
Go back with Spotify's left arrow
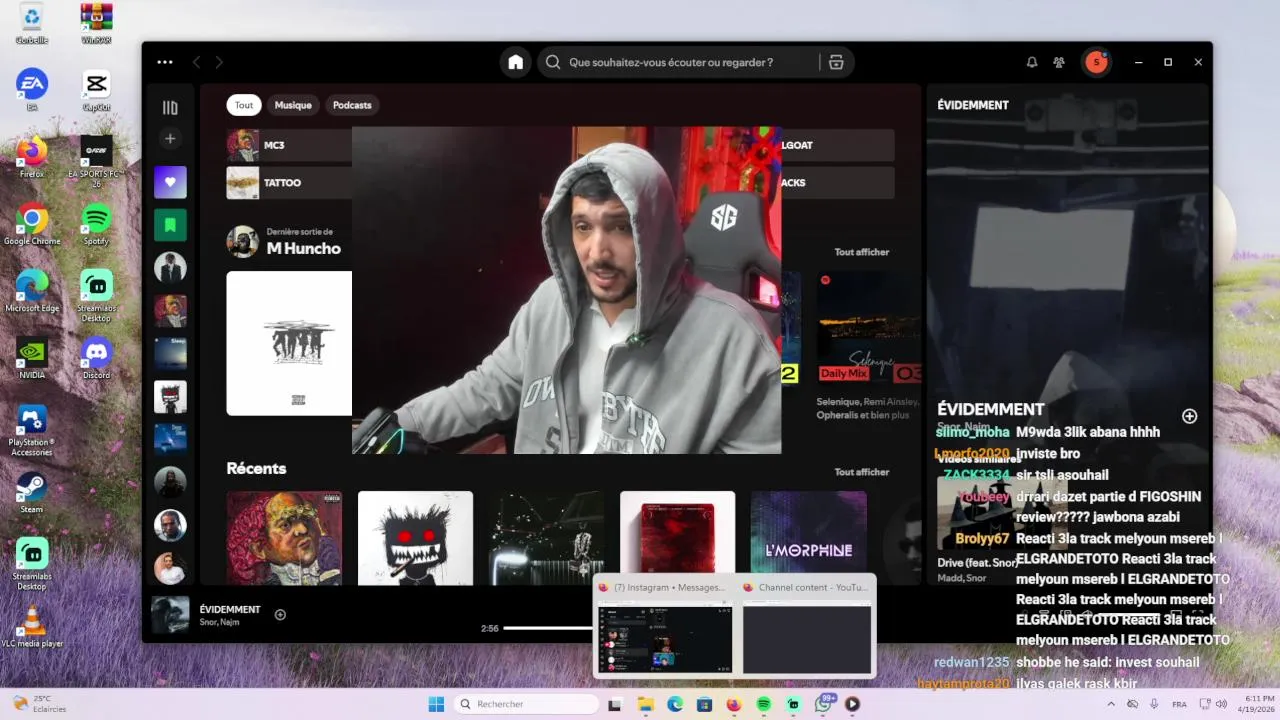(196, 62)
